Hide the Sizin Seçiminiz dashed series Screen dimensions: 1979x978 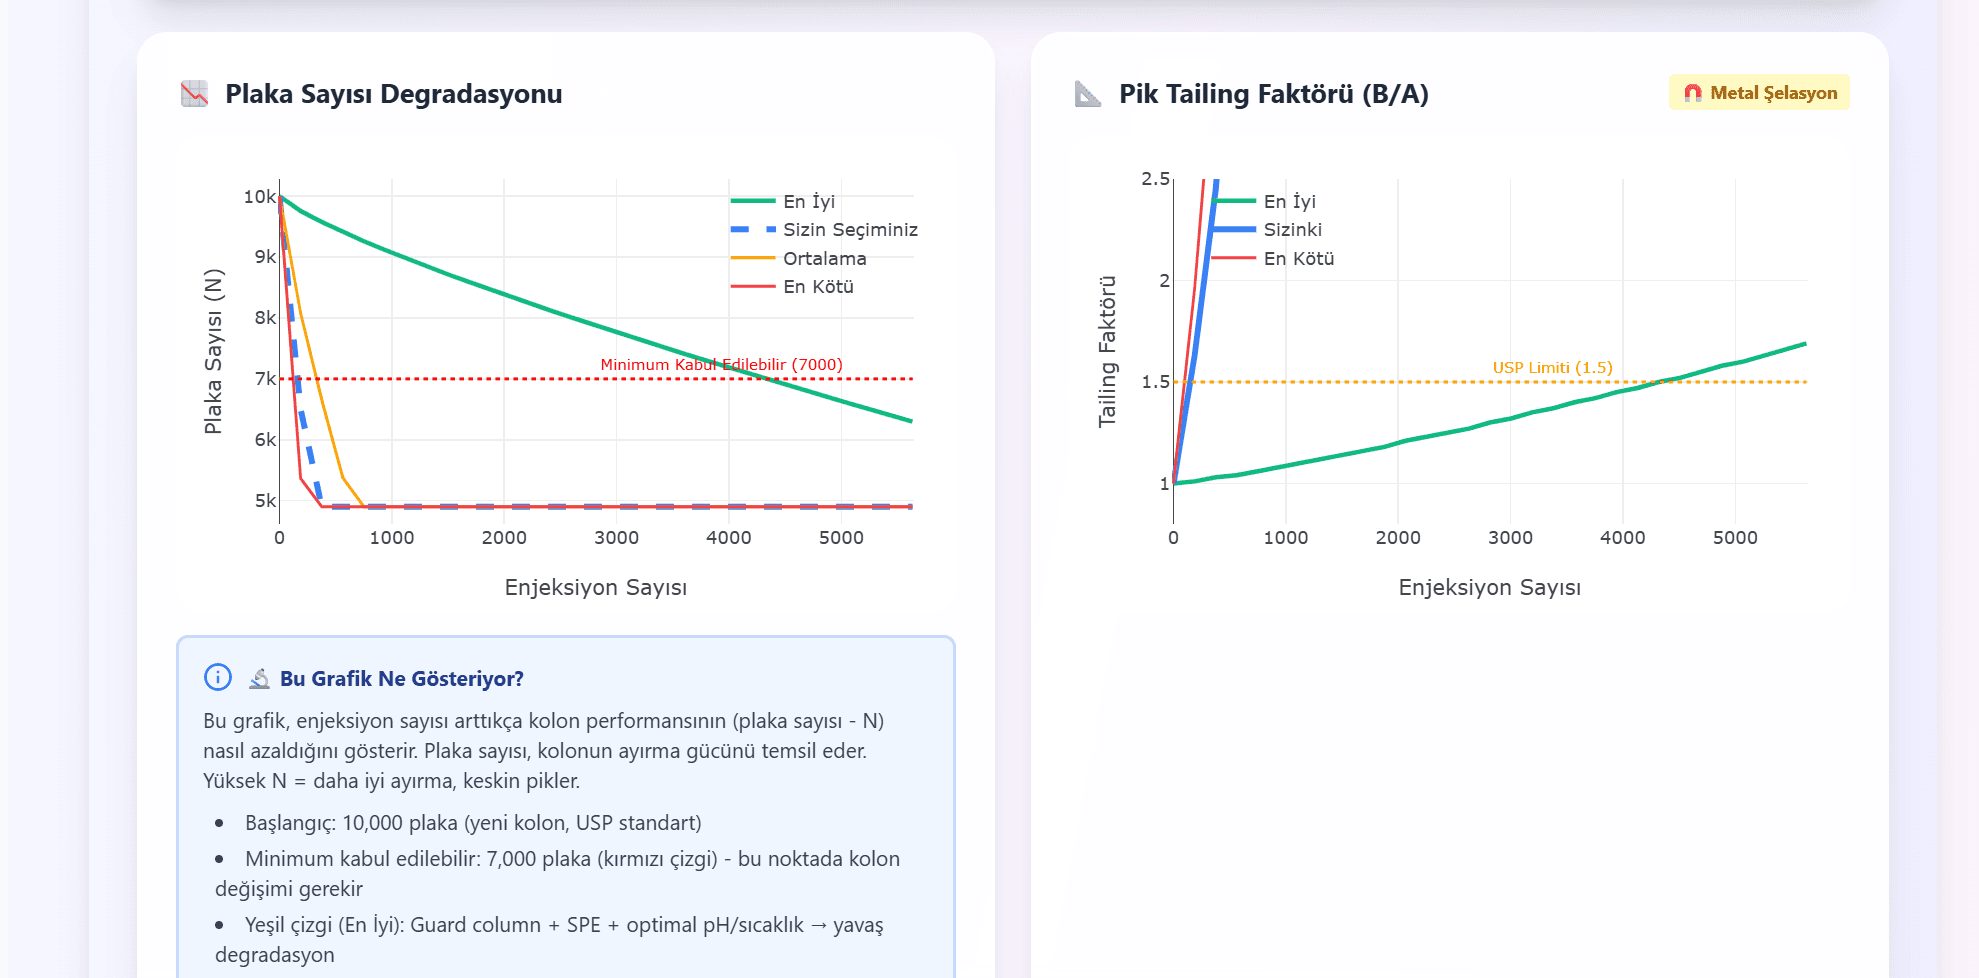coord(849,230)
